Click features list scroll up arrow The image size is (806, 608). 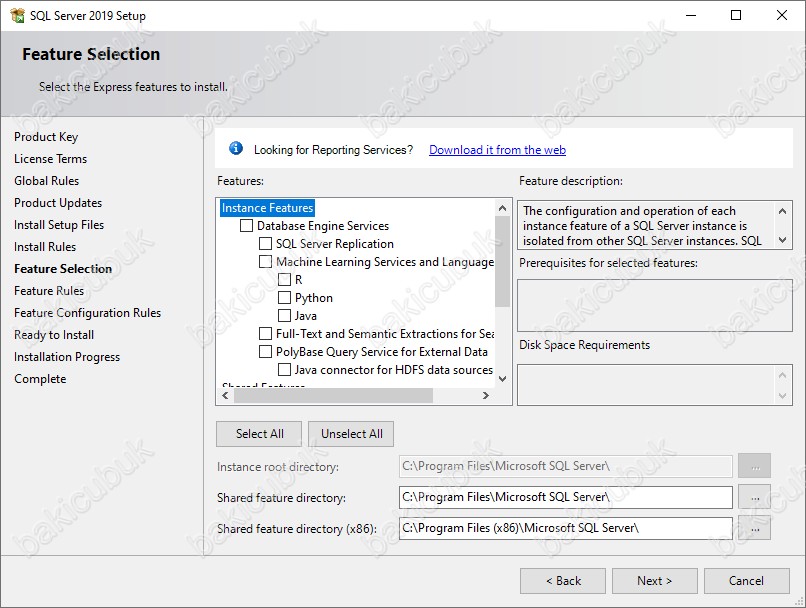point(503,208)
